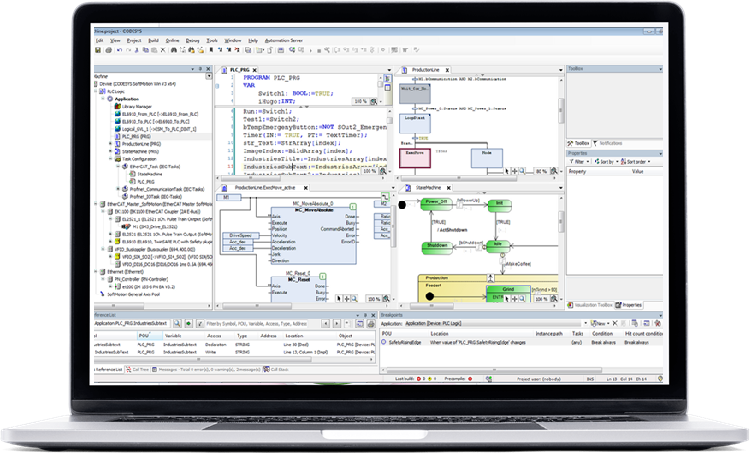The height and width of the screenshot is (454, 750).
Task: Open the Project menu
Action: tap(133, 41)
